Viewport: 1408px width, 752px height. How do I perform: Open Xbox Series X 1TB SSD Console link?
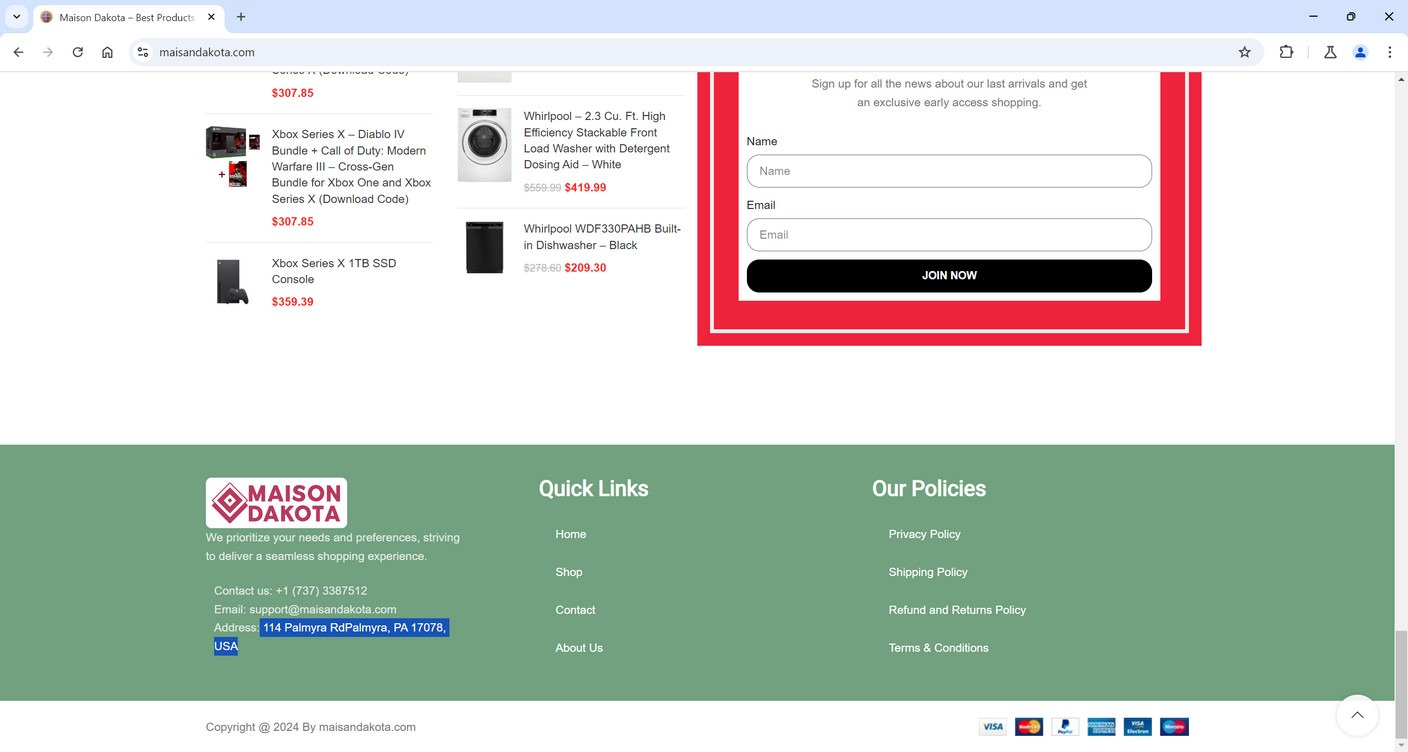point(334,271)
